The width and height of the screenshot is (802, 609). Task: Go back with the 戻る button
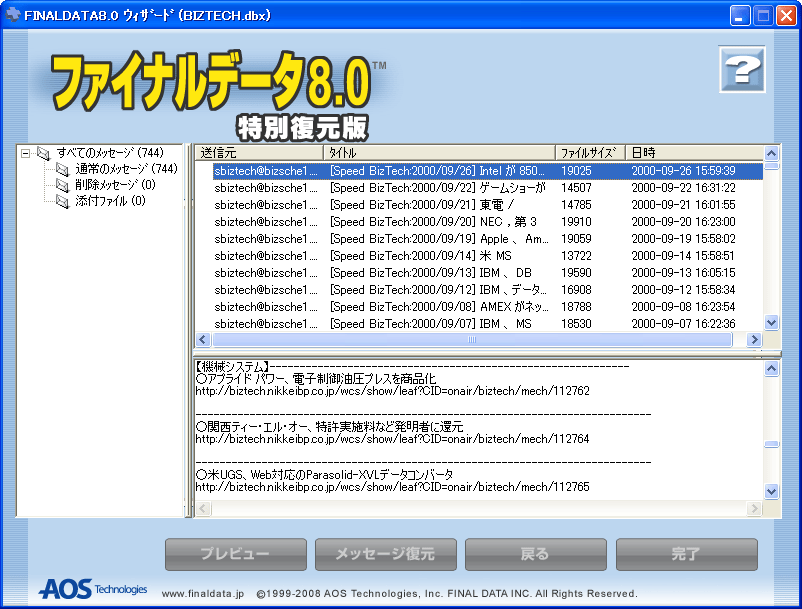coord(536,554)
